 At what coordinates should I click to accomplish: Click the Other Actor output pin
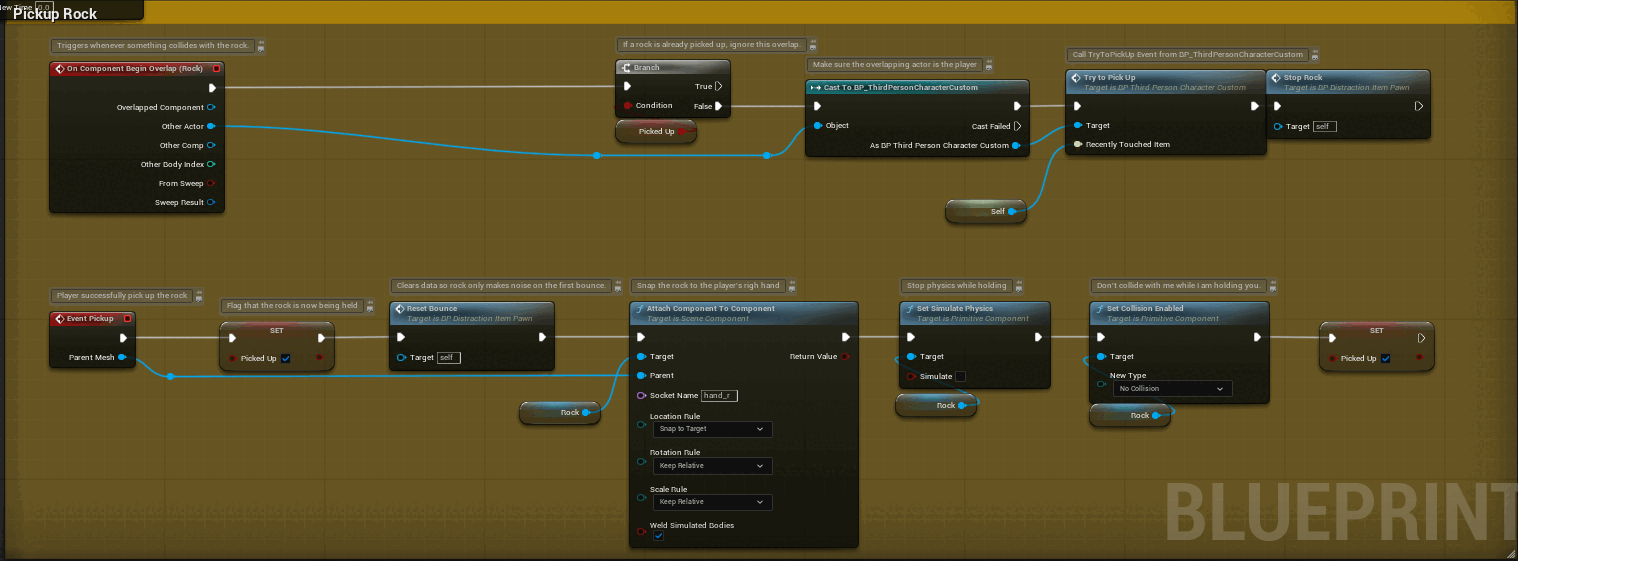pos(211,126)
